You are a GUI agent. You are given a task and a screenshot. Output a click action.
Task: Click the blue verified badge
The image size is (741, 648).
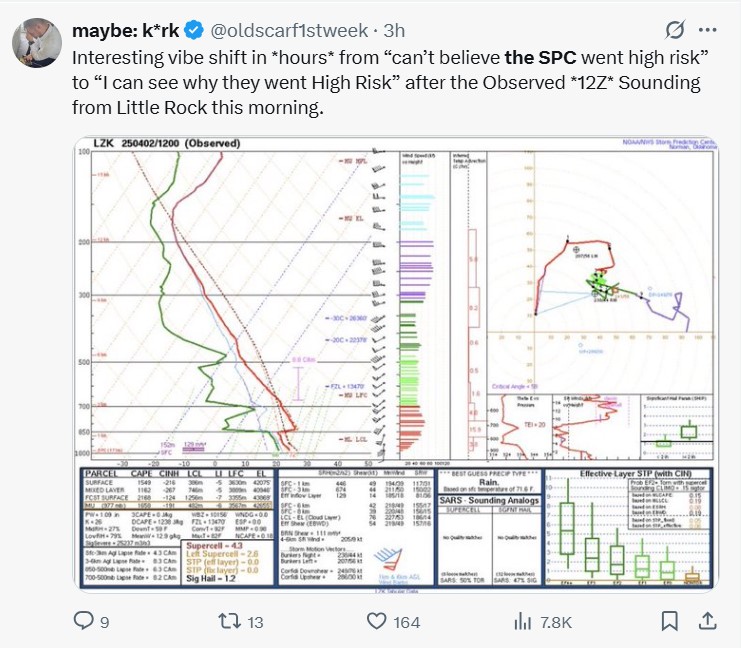click(194, 30)
